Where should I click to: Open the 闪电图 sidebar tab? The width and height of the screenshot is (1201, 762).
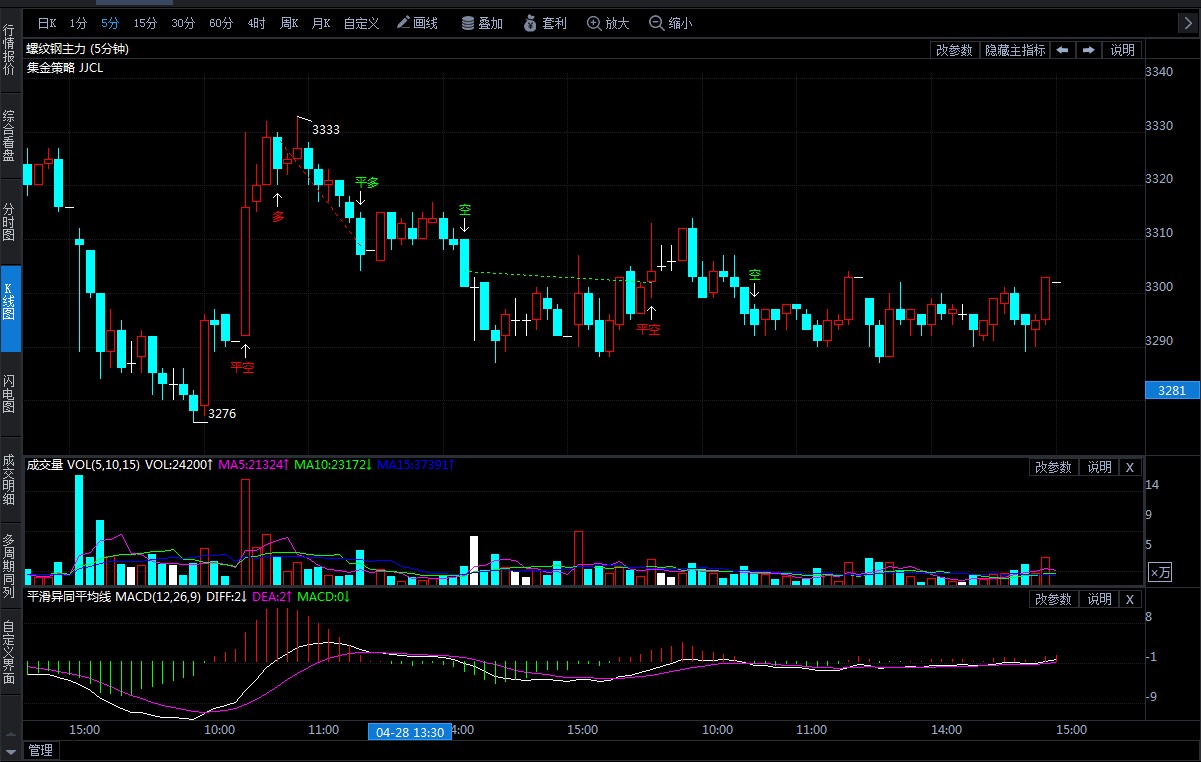point(10,394)
